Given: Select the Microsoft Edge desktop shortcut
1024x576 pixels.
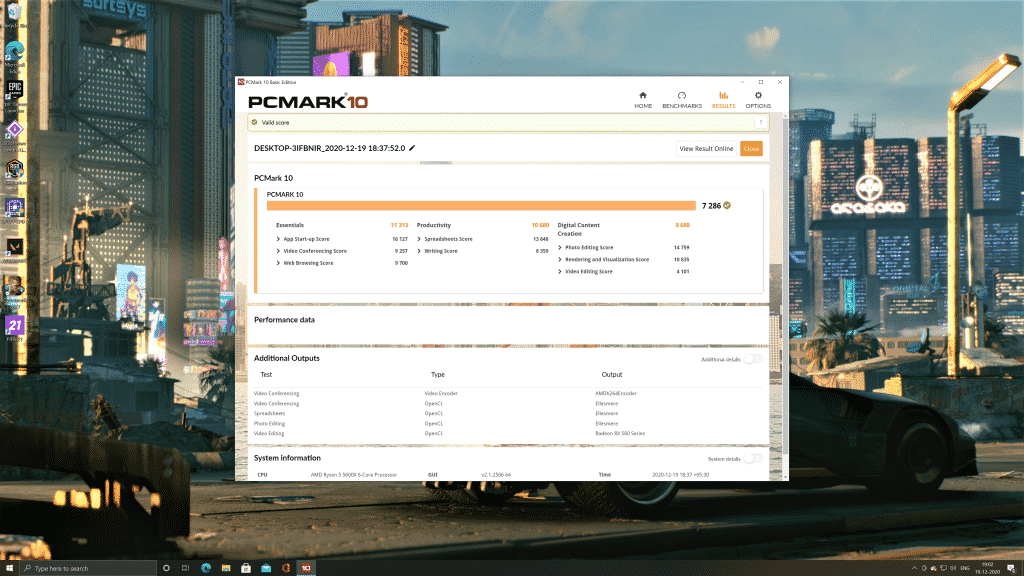Looking at the screenshot, I should tap(14, 56).
